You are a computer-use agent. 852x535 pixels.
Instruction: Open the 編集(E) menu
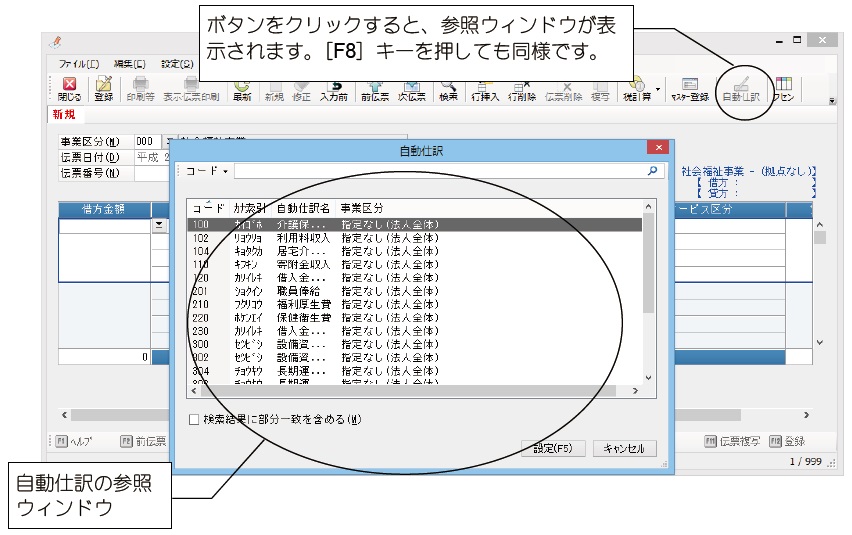point(129,63)
